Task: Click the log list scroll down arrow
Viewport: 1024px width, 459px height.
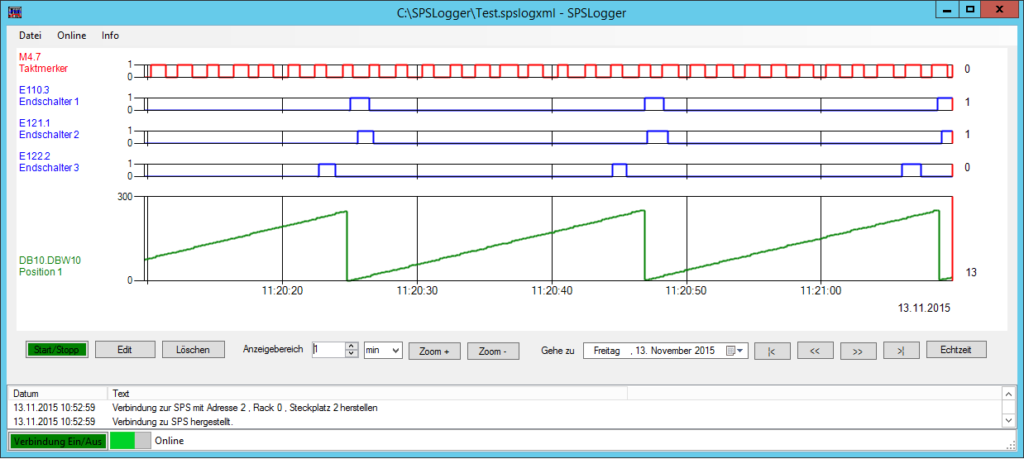Action: coord(1008,420)
